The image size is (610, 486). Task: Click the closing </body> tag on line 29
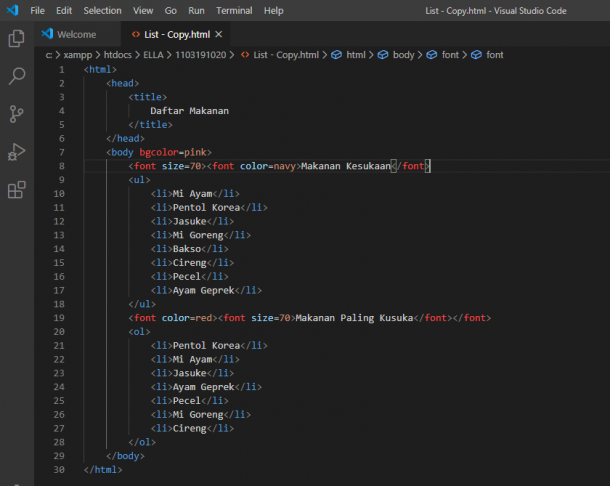click(125, 456)
